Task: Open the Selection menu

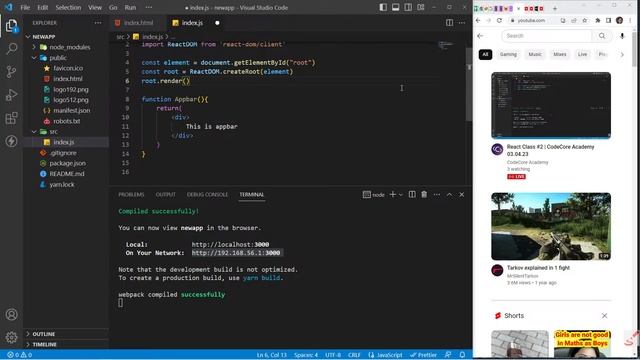Action: pyautogui.click(x=68, y=7)
